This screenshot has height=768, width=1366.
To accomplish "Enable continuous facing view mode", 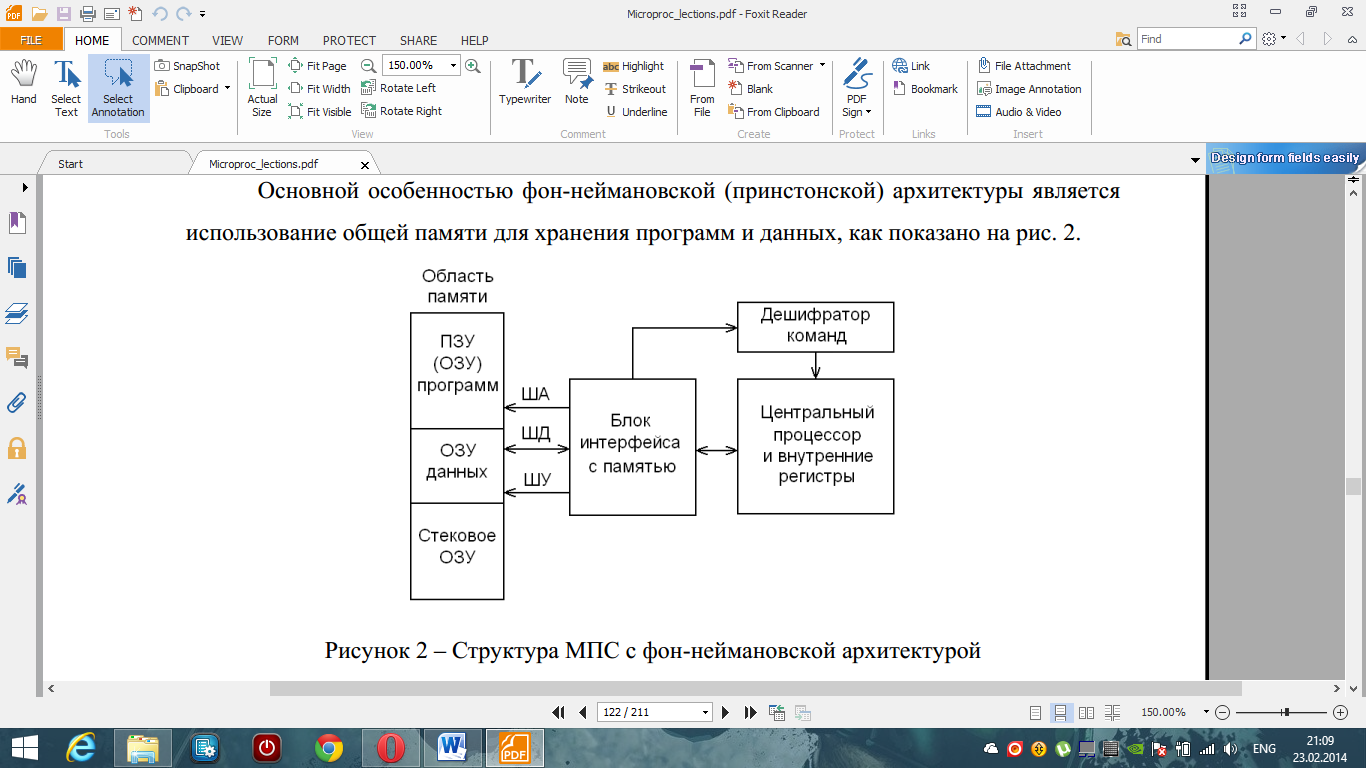I will tap(1112, 713).
